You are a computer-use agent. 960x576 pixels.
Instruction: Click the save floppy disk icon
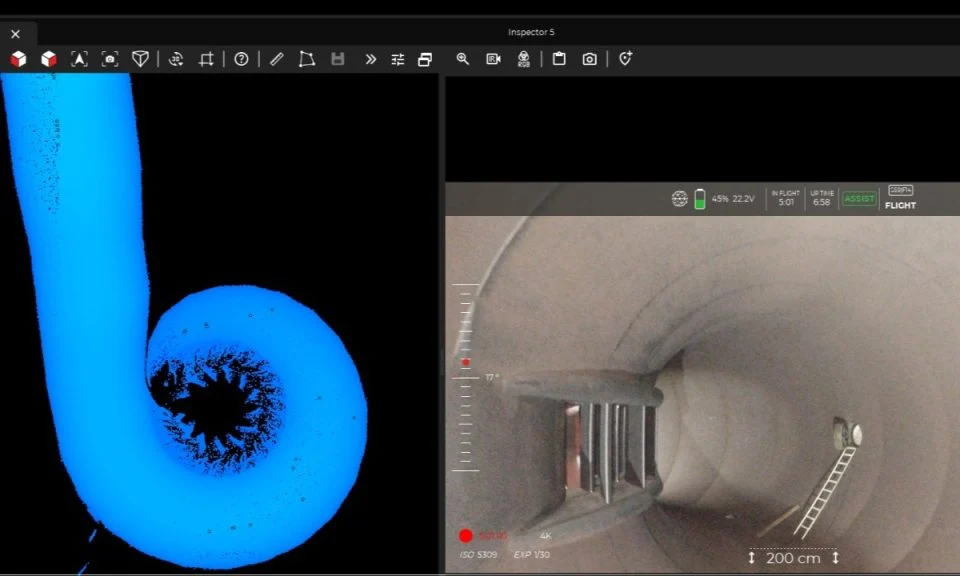[x=338, y=59]
